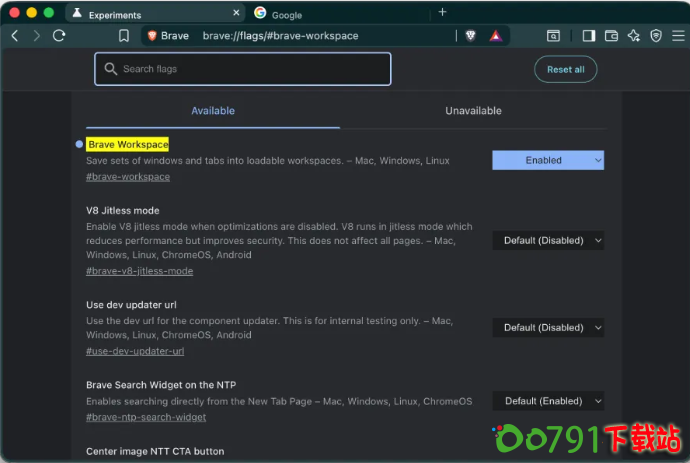
Task: Close the Experiments tab
Action: (x=236, y=13)
